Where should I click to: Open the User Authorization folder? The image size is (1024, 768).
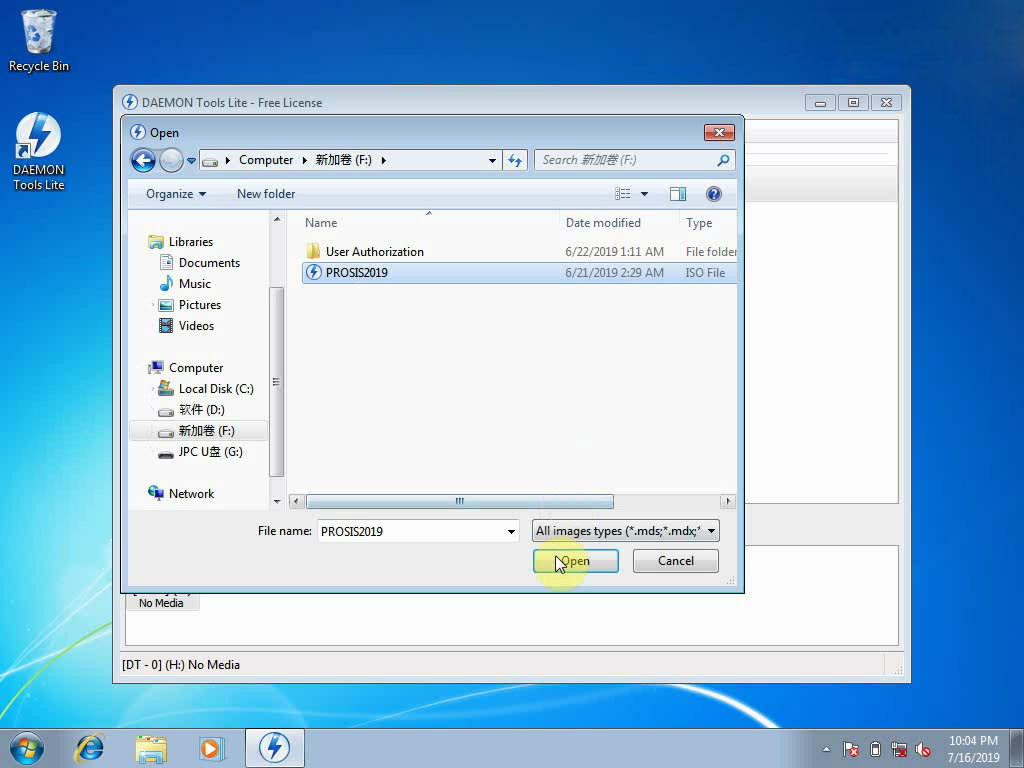pyautogui.click(x=374, y=252)
